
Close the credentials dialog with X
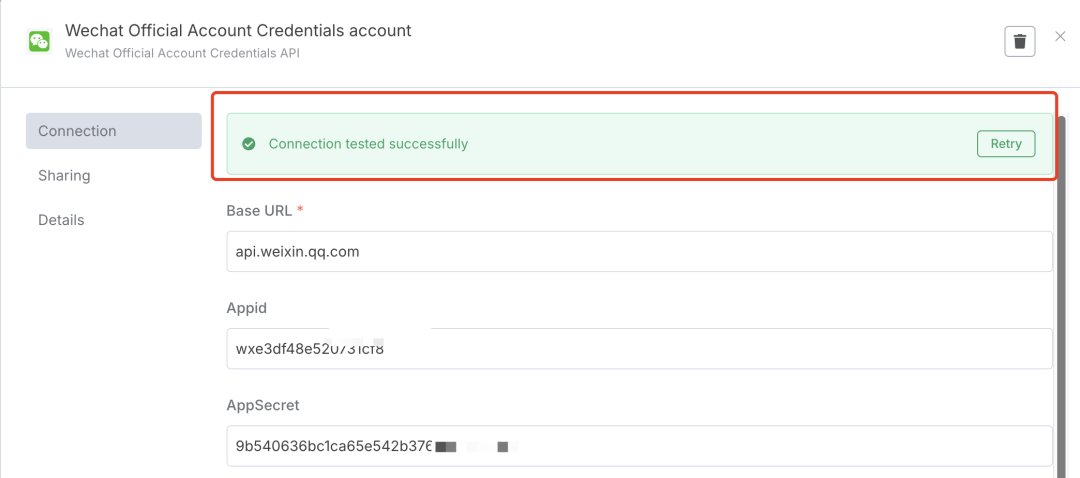(x=1060, y=37)
